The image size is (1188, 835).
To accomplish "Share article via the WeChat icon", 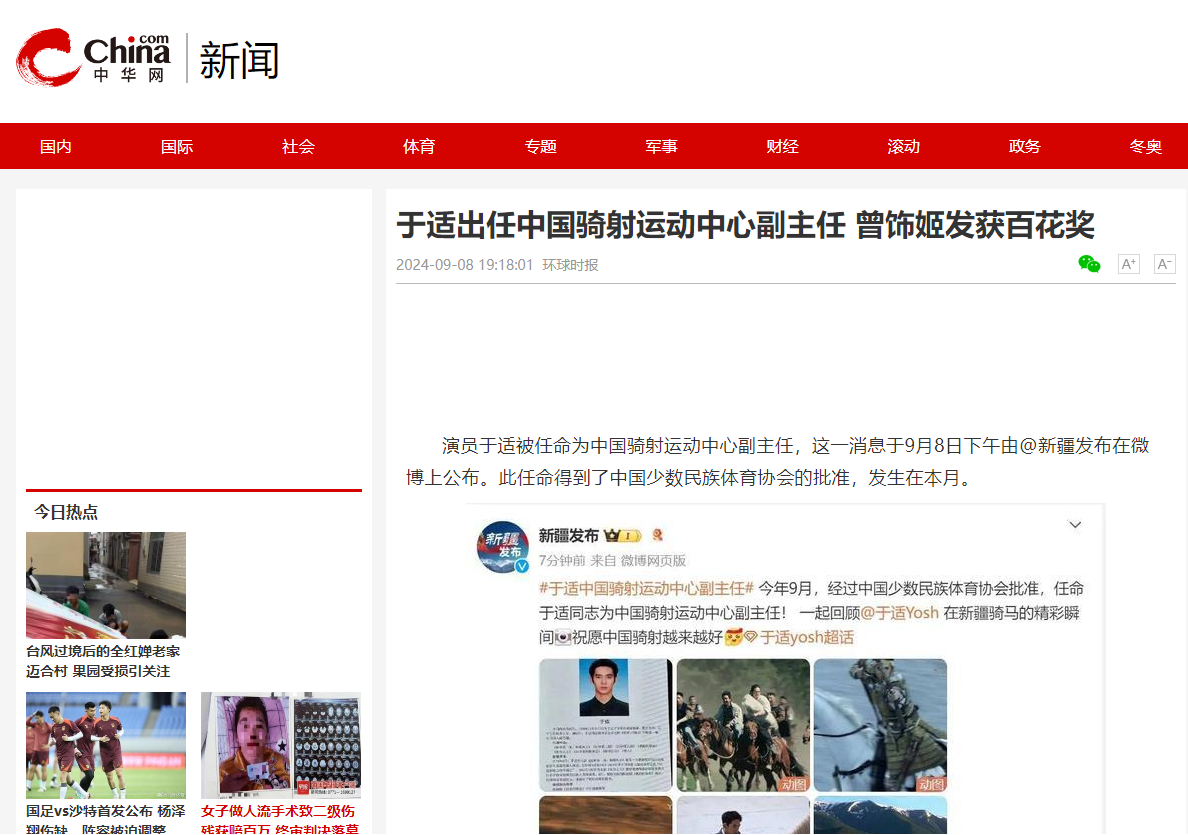I will (1090, 264).
